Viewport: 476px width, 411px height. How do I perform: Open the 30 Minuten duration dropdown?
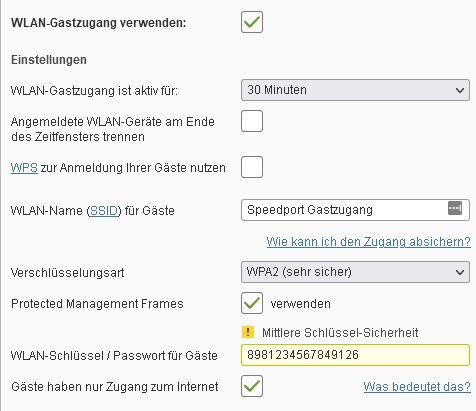(355, 90)
